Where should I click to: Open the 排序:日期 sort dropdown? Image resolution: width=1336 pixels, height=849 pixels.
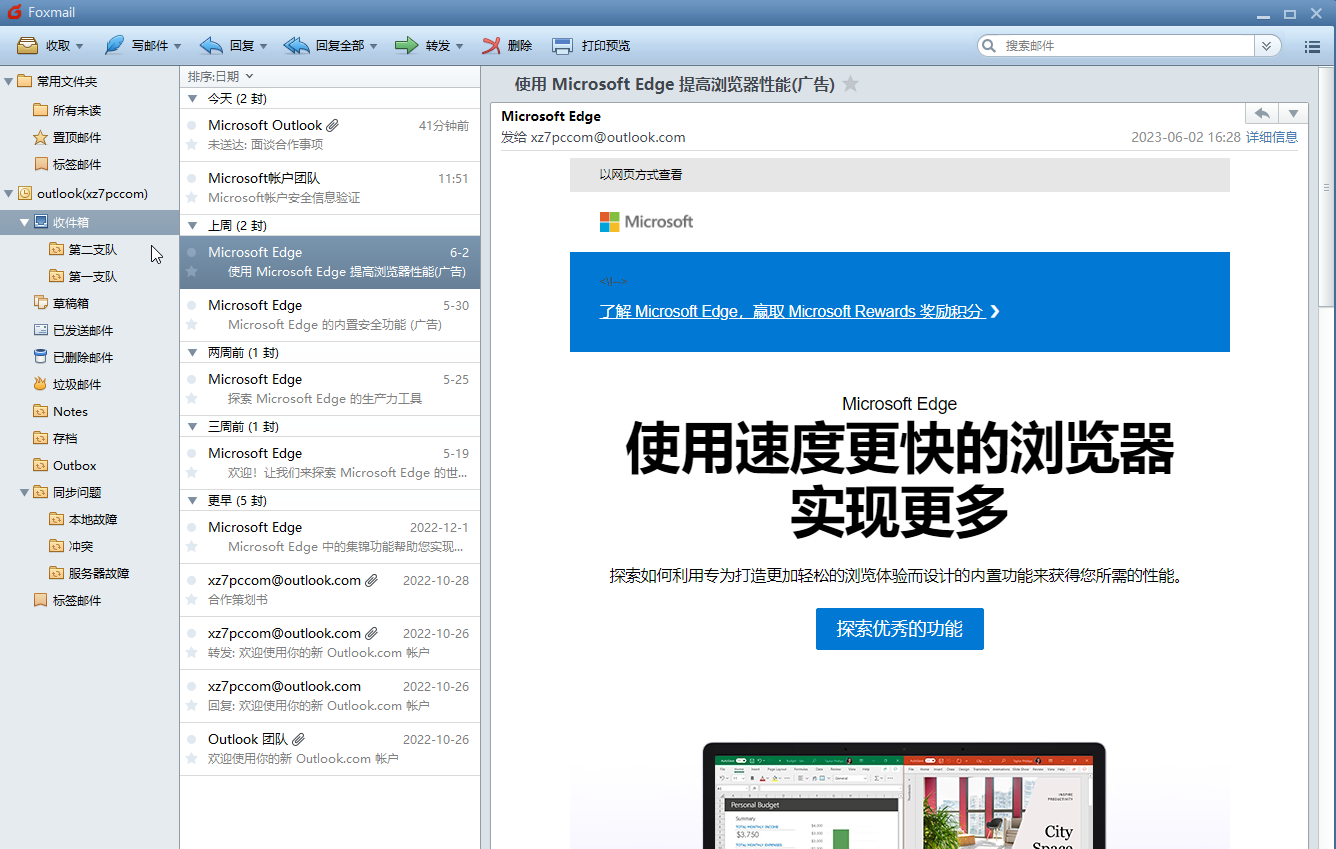click(x=220, y=76)
